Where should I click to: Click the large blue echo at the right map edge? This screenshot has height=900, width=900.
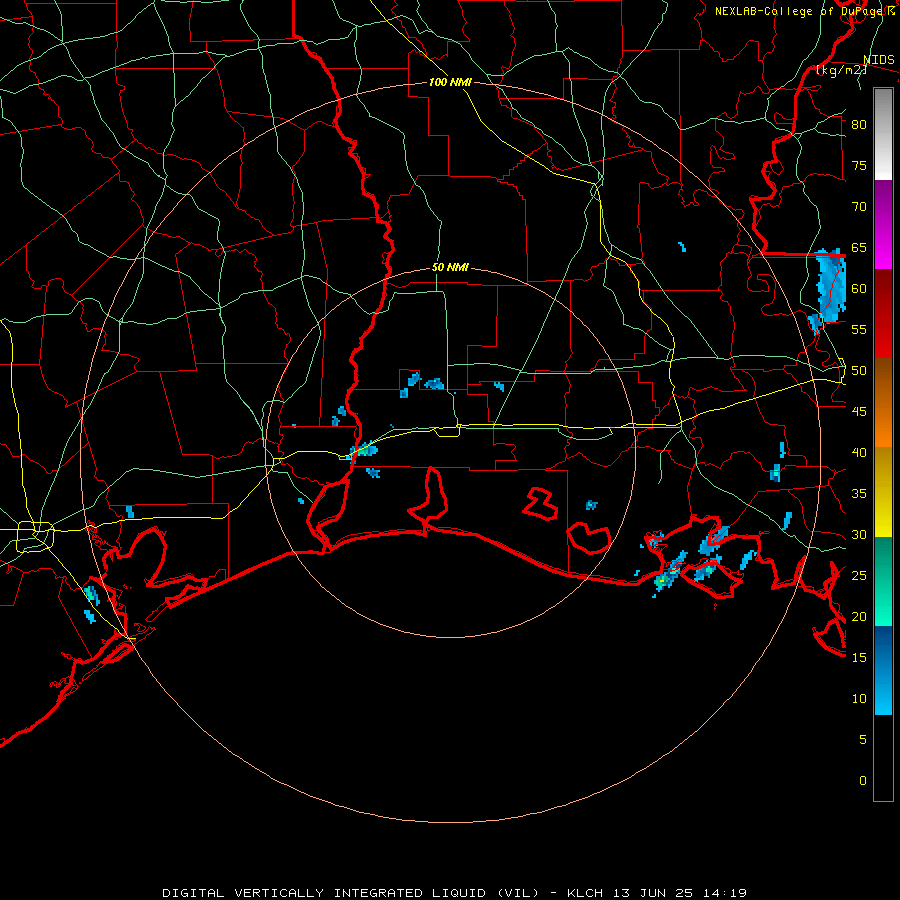coord(830,284)
